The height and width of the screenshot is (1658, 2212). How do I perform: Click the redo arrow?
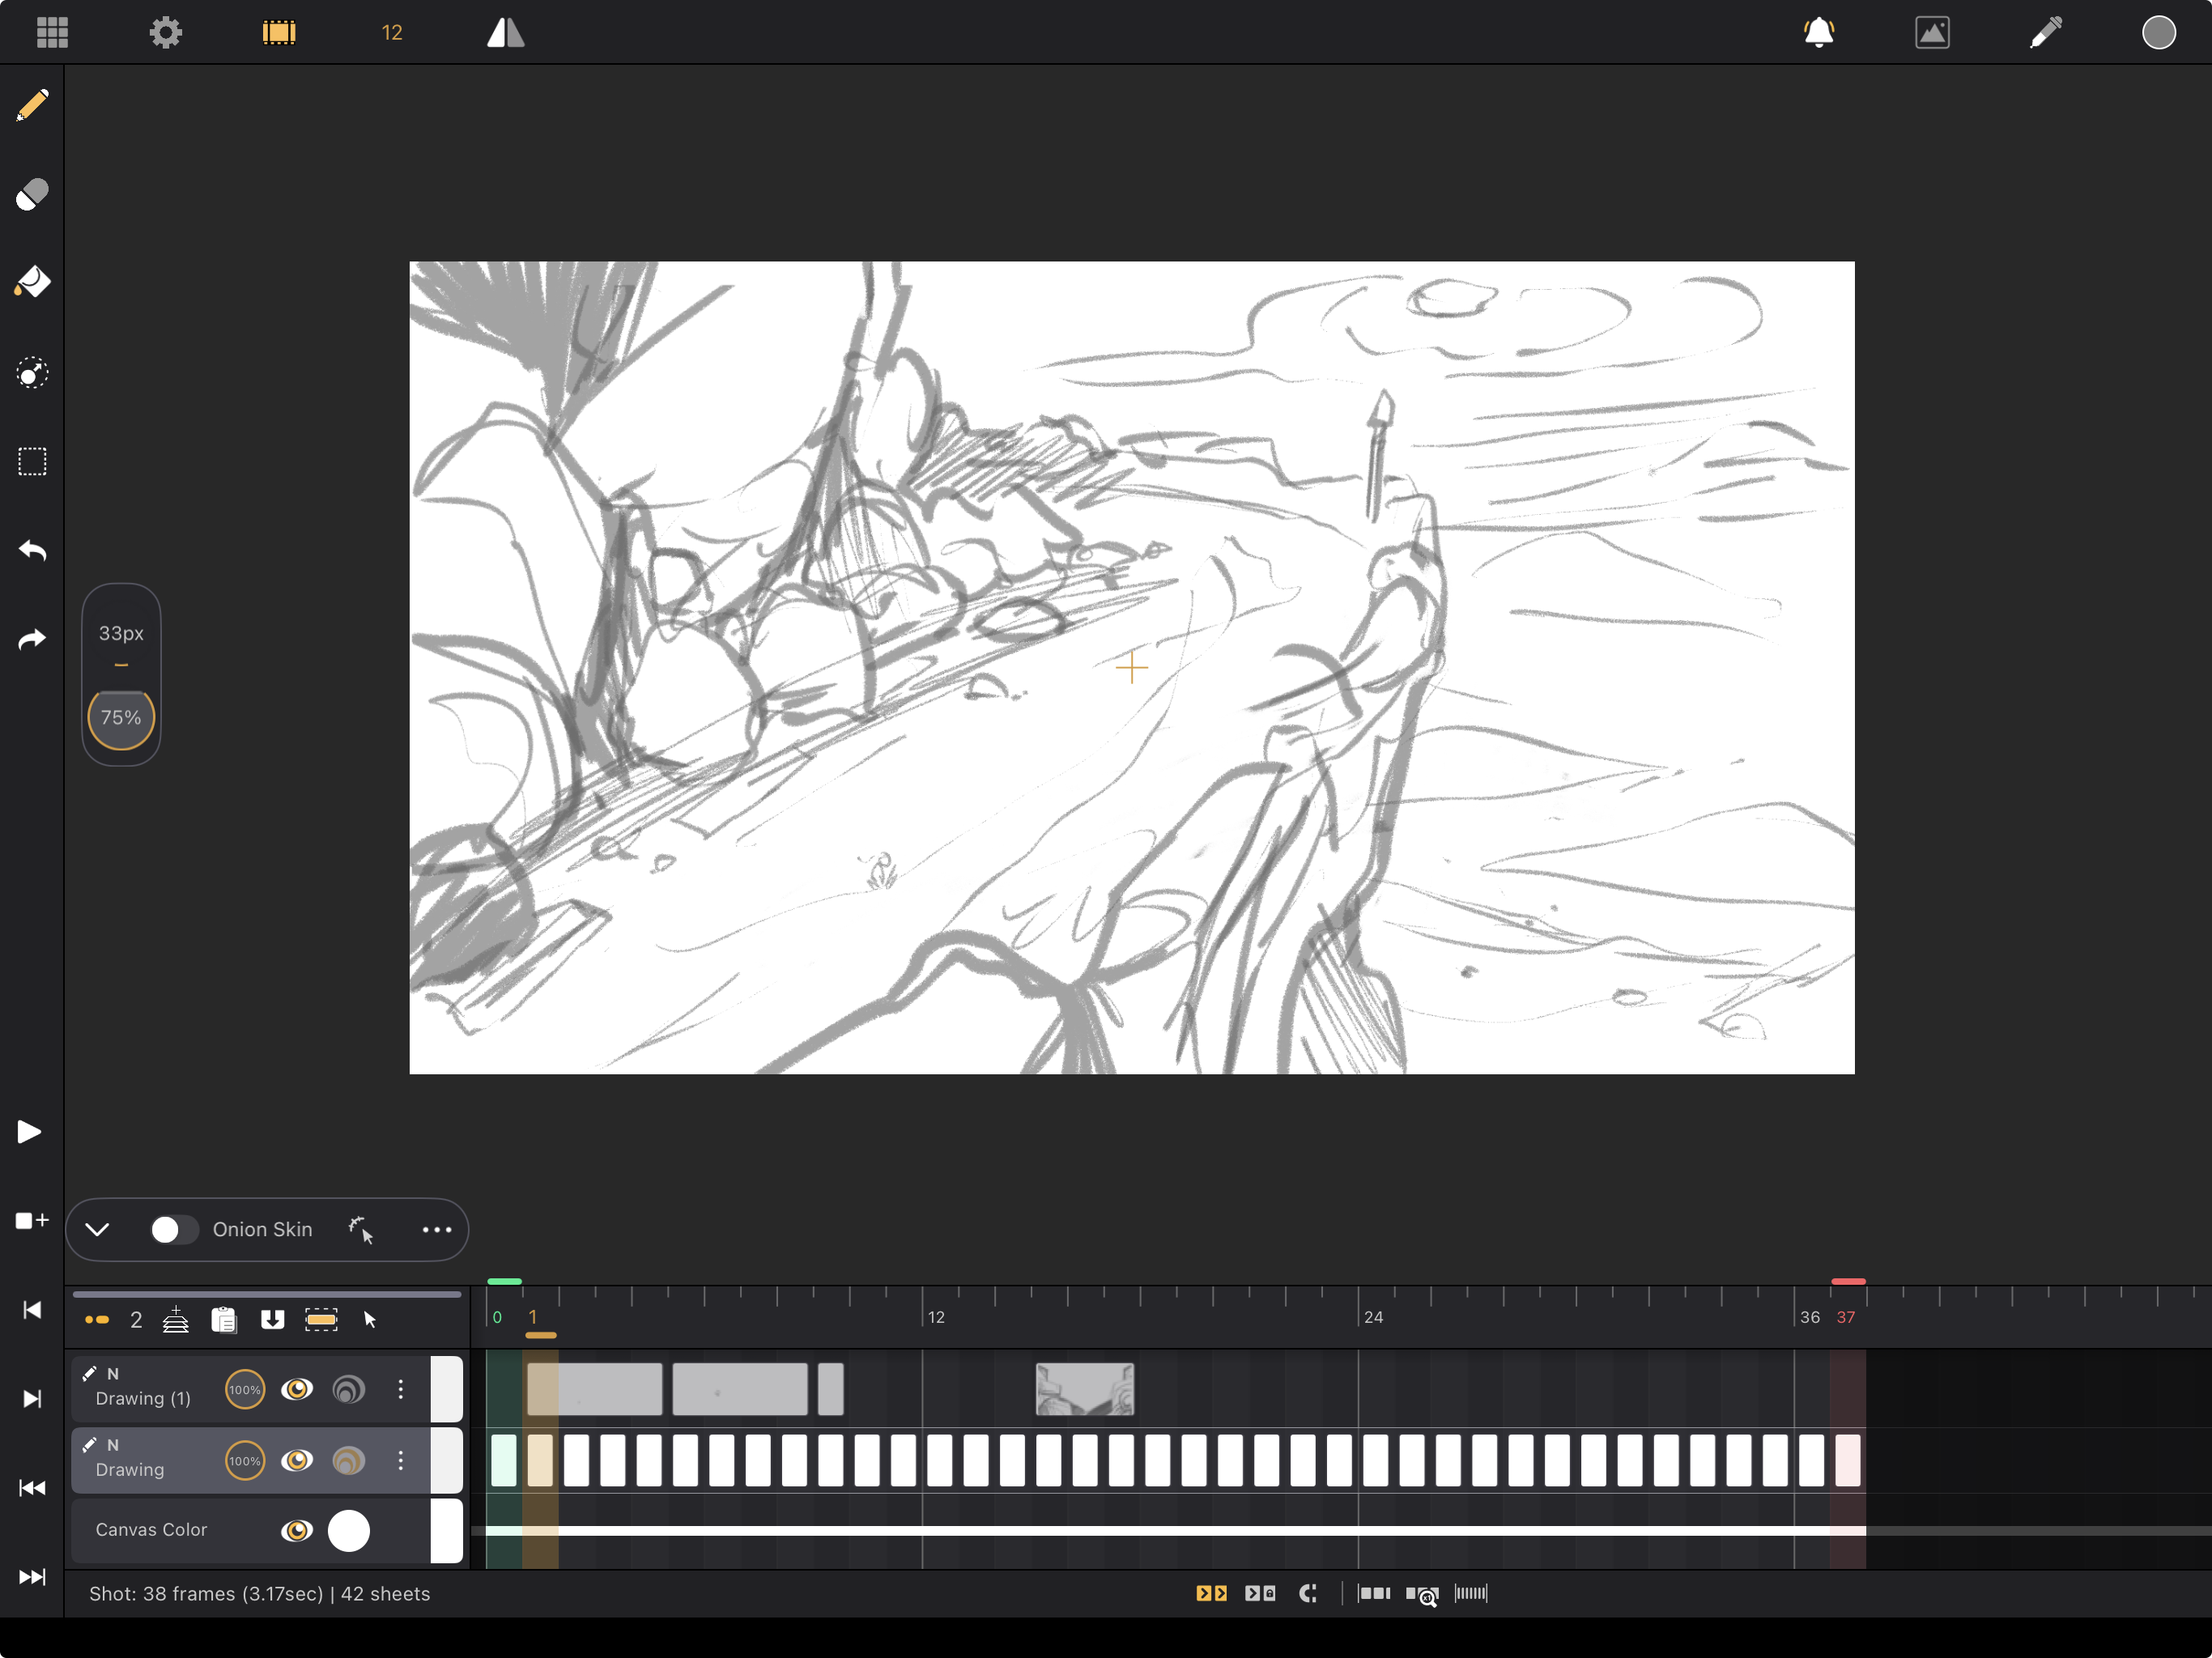pos(32,640)
